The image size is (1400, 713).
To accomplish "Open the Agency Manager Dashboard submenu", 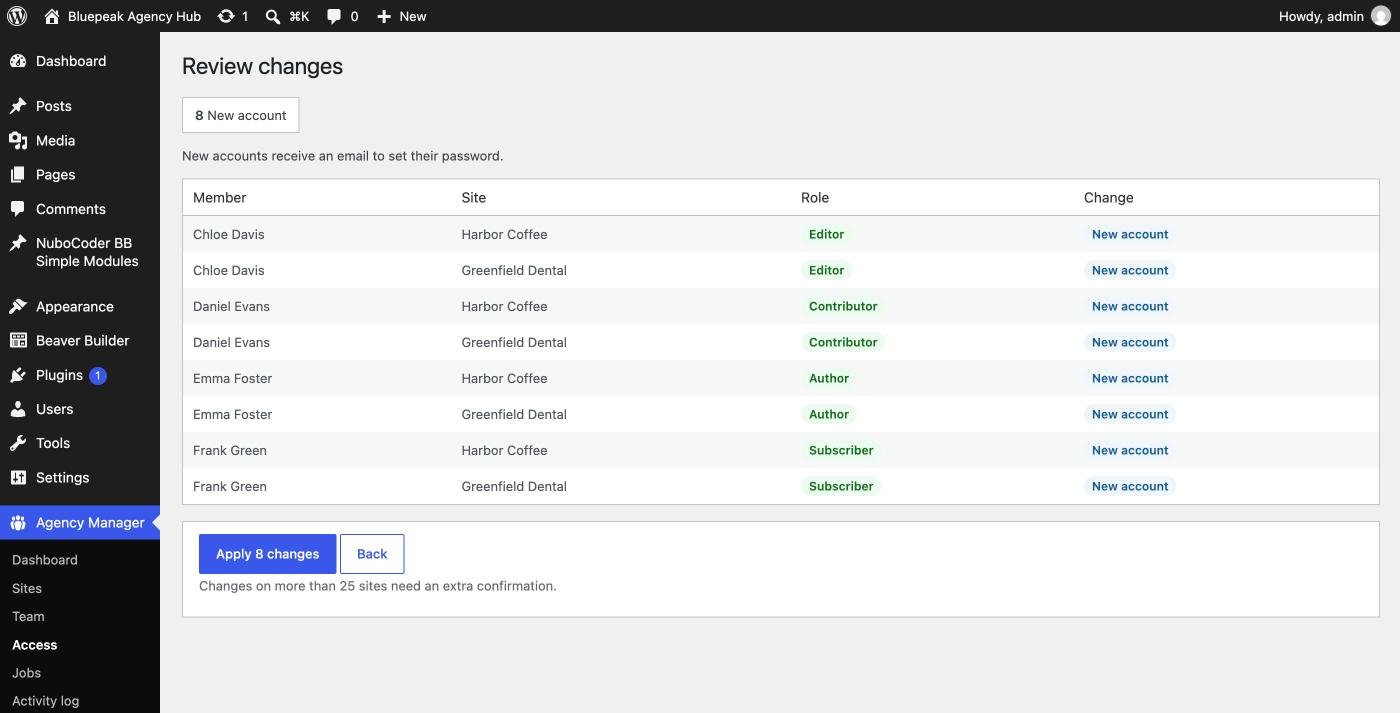I will [x=45, y=560].
